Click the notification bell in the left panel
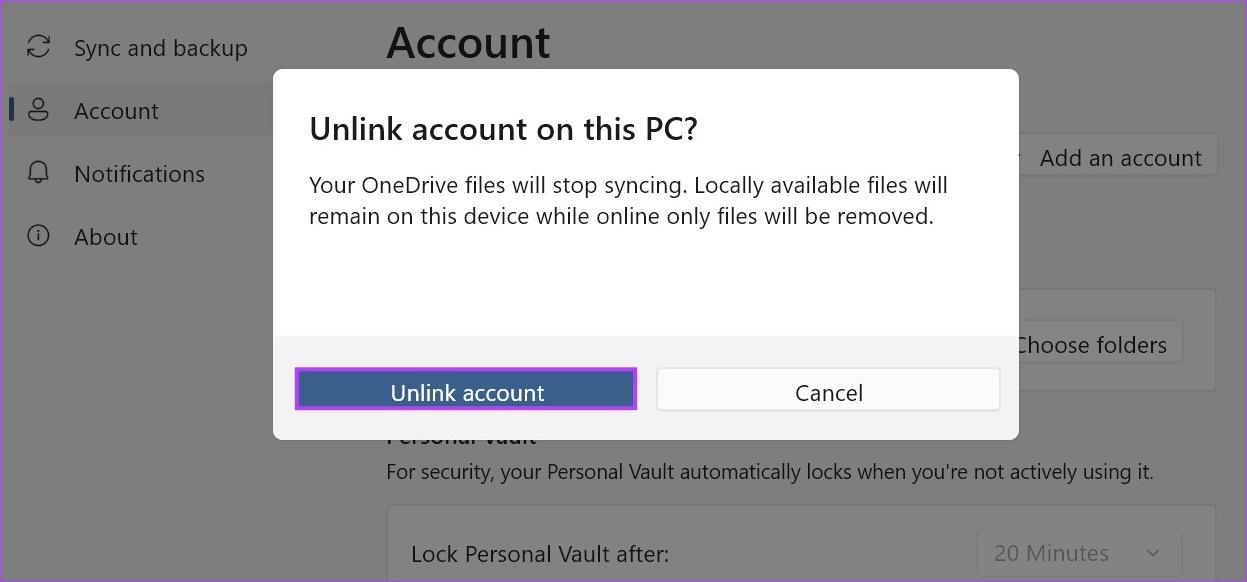Image resolution: width=1247 pixels, height=582 pixels. [38, 173]
